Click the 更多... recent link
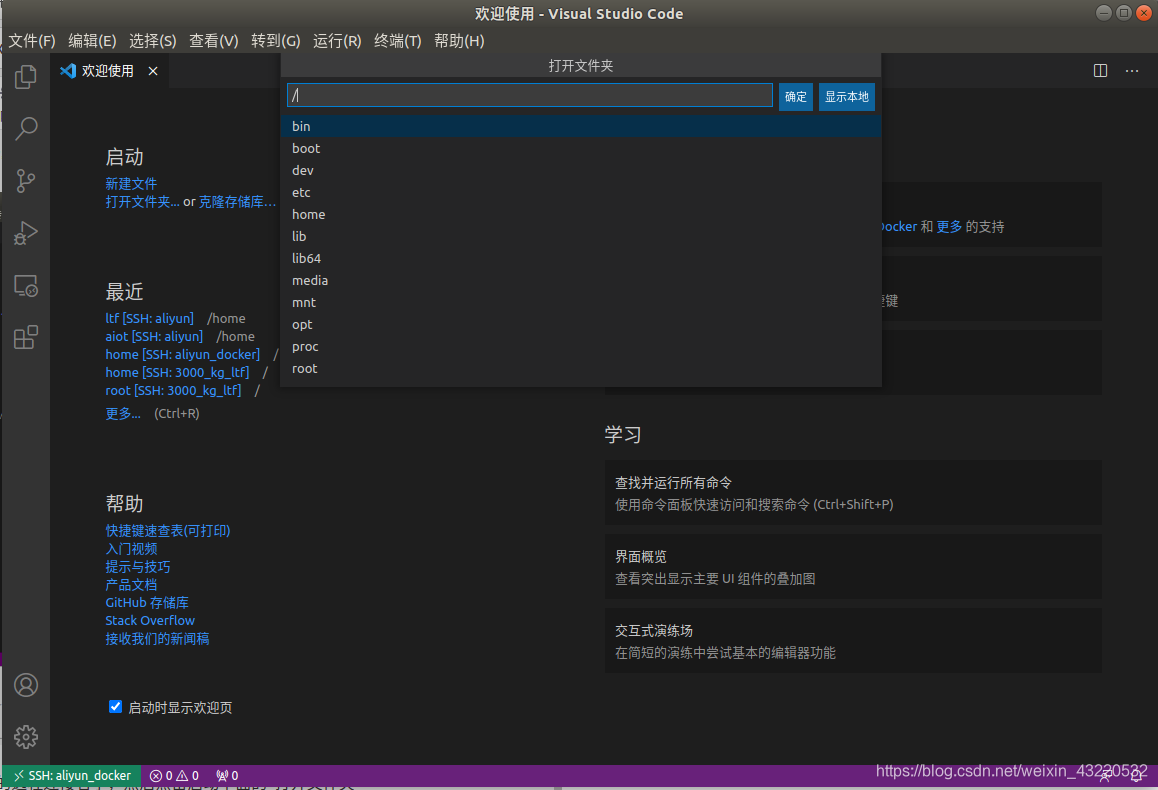This screenshot has height=790, width=1158. coord(123,413)
